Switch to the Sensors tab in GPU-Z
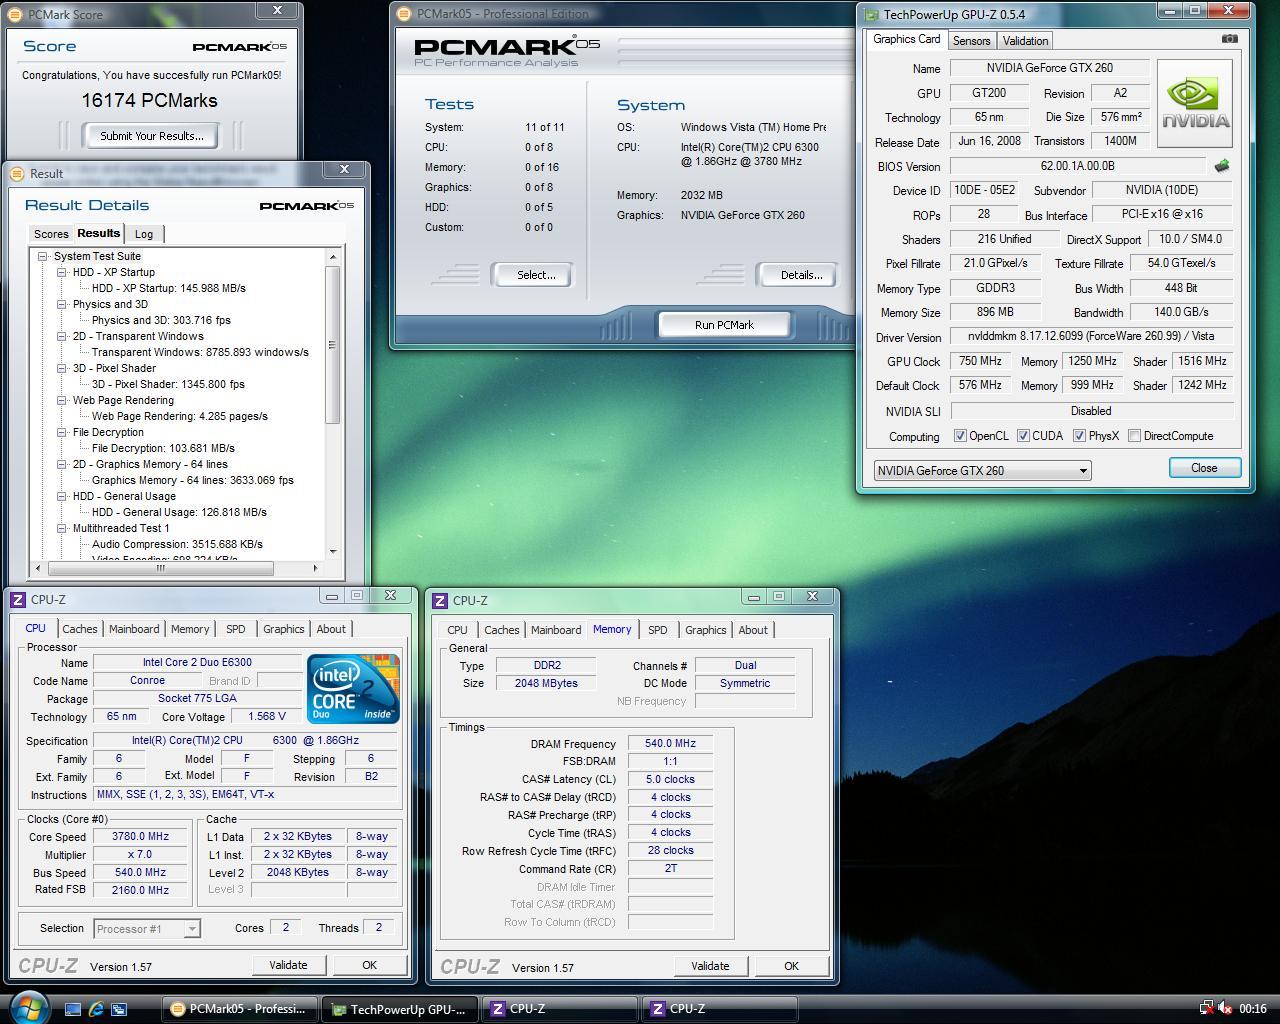The width and height of the screenshot is (1280, 1024). click(x=971, y=41)
